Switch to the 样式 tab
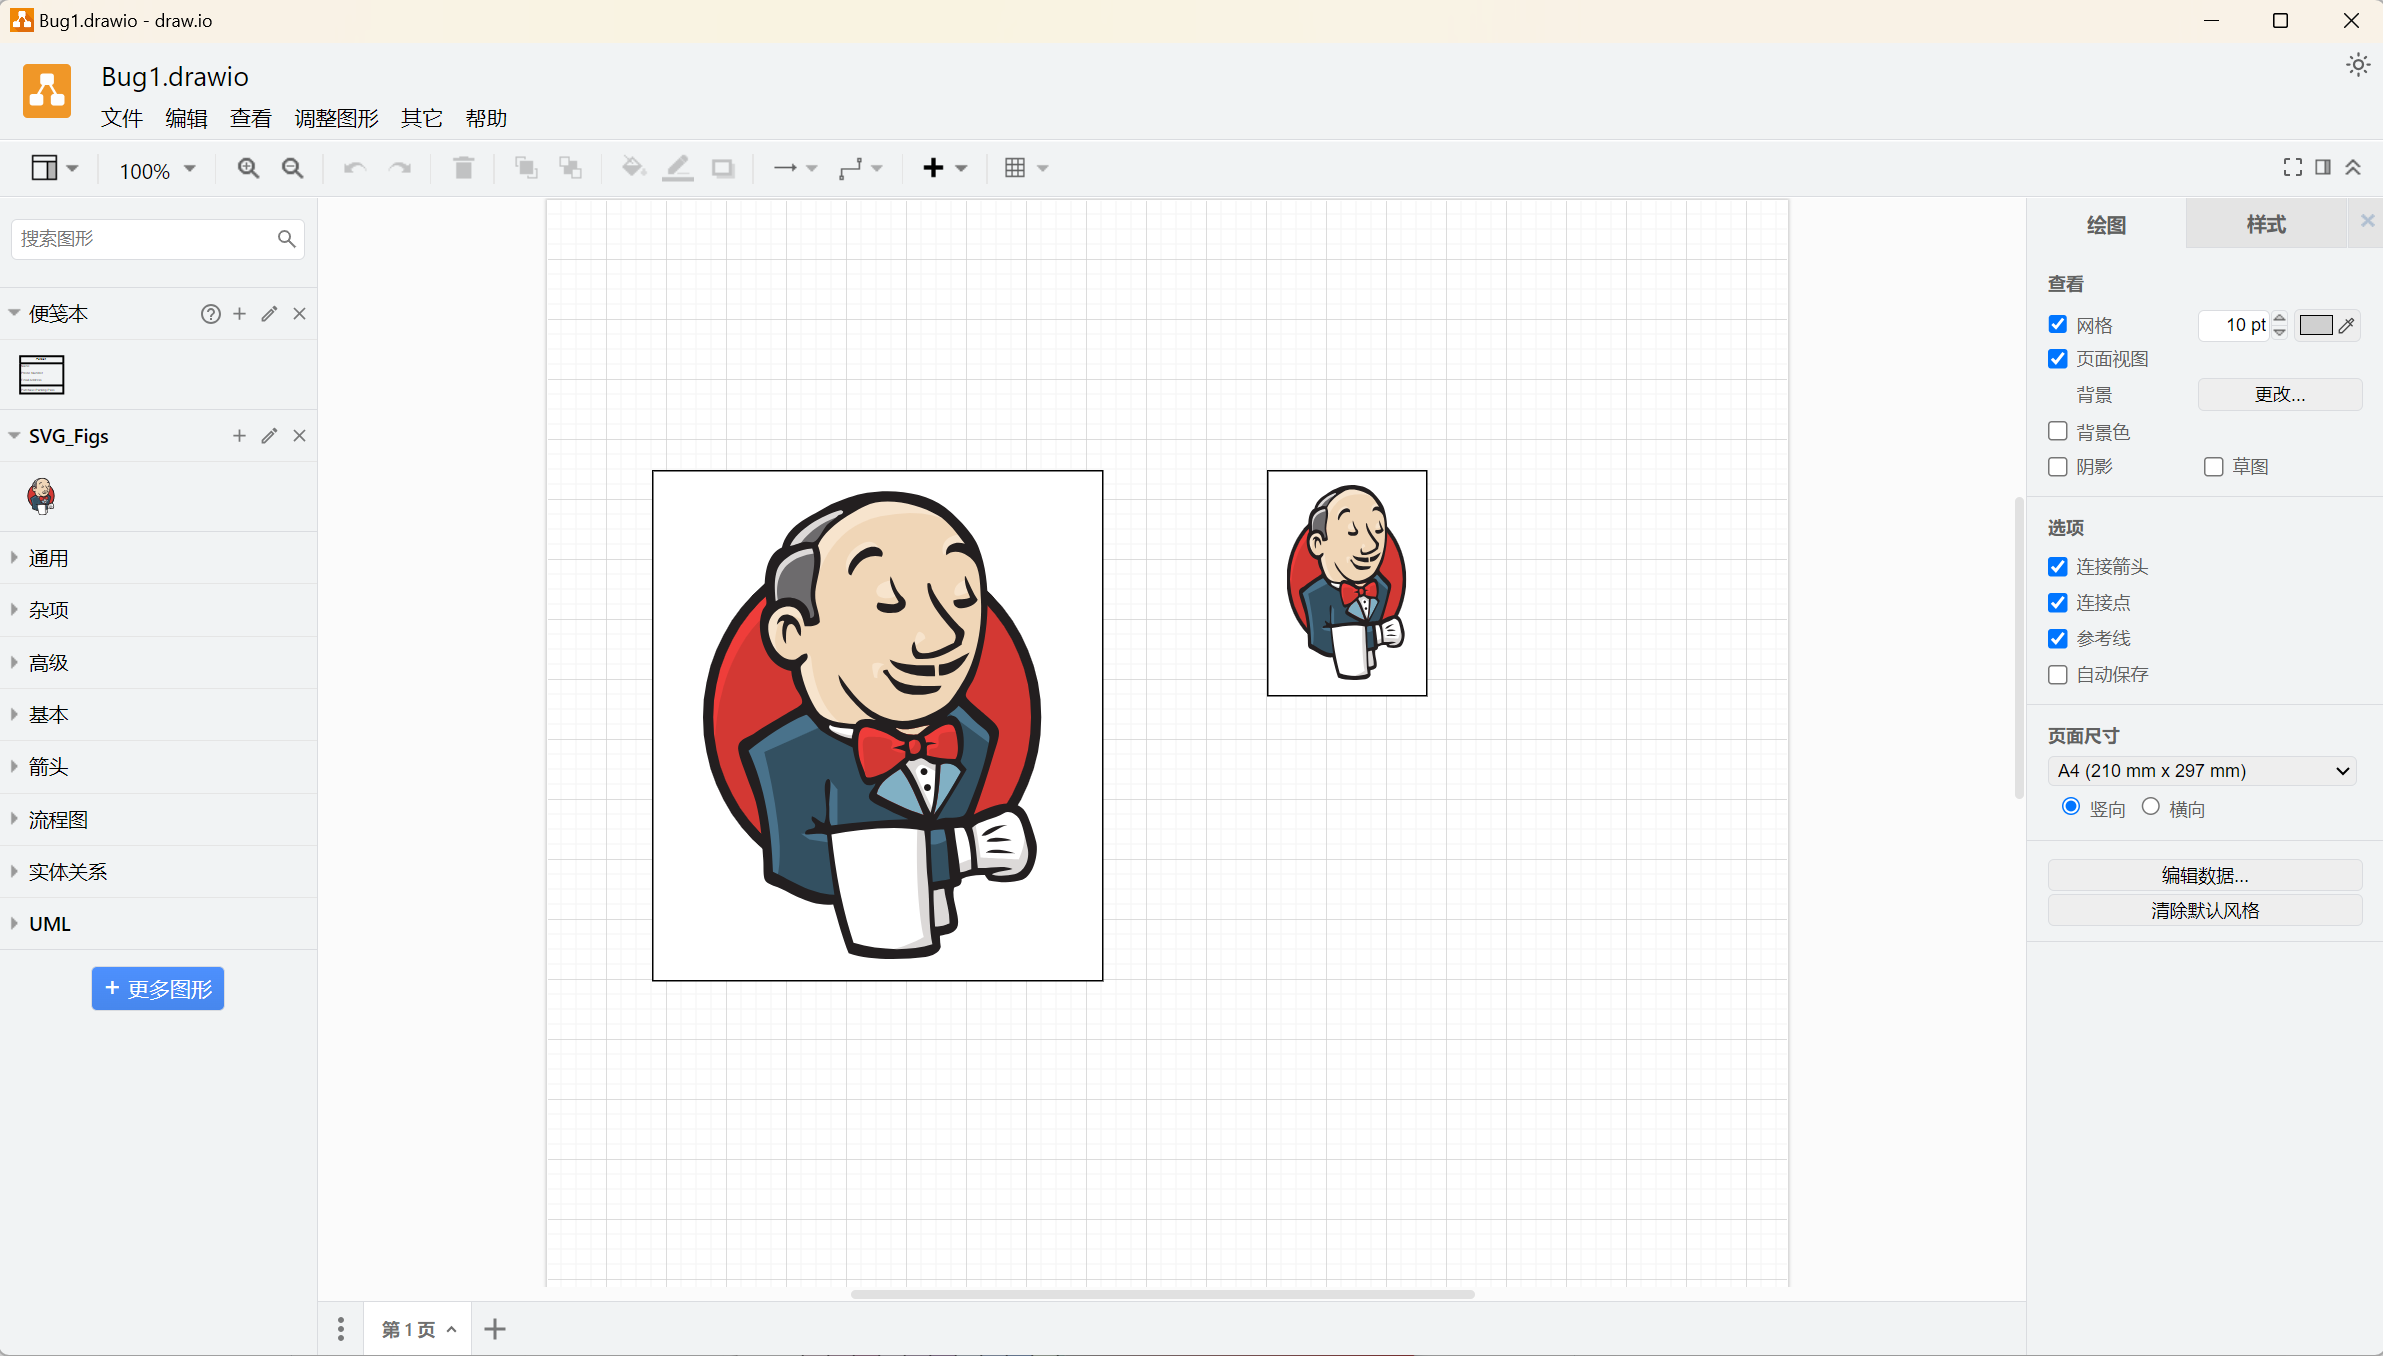 click(x=2266, y=225)
